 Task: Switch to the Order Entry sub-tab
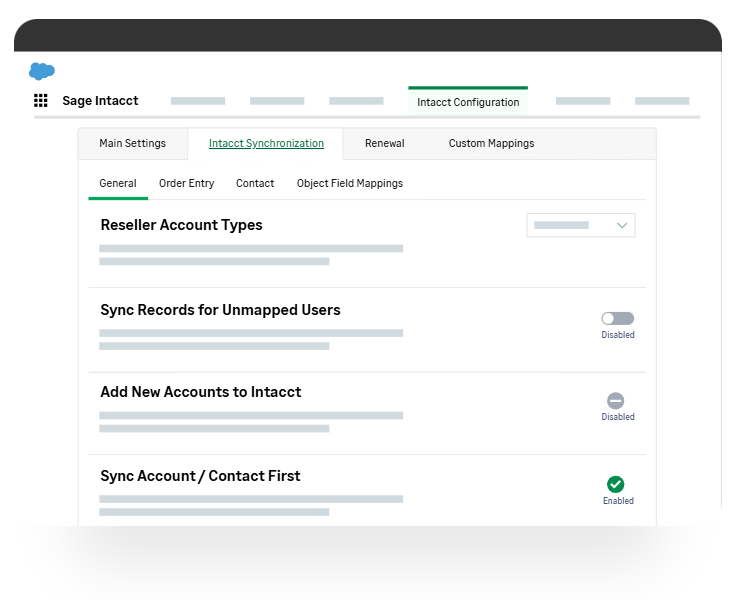point(186,183)
